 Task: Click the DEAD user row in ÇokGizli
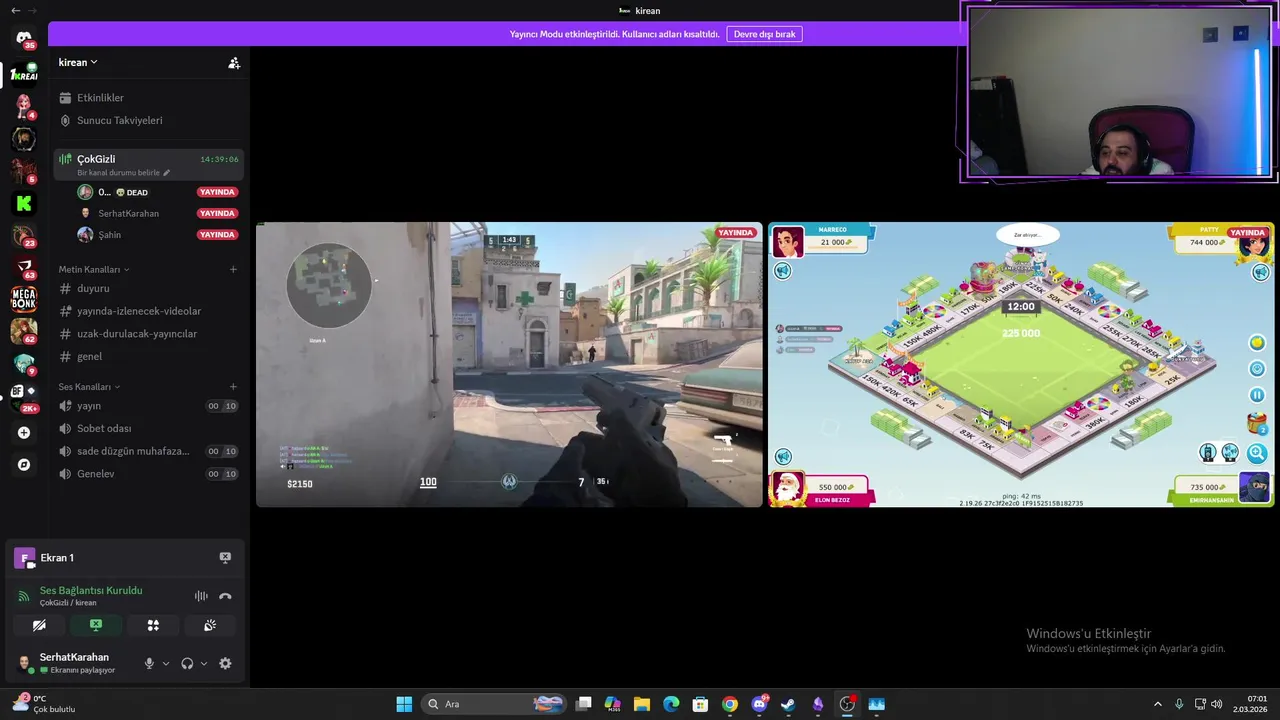[x=158, y=192]
